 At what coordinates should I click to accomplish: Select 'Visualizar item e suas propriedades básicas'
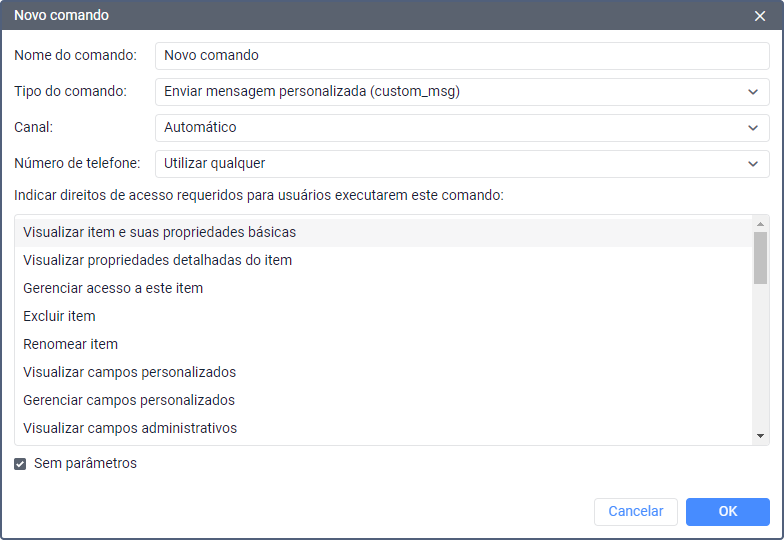pos(160,232)
